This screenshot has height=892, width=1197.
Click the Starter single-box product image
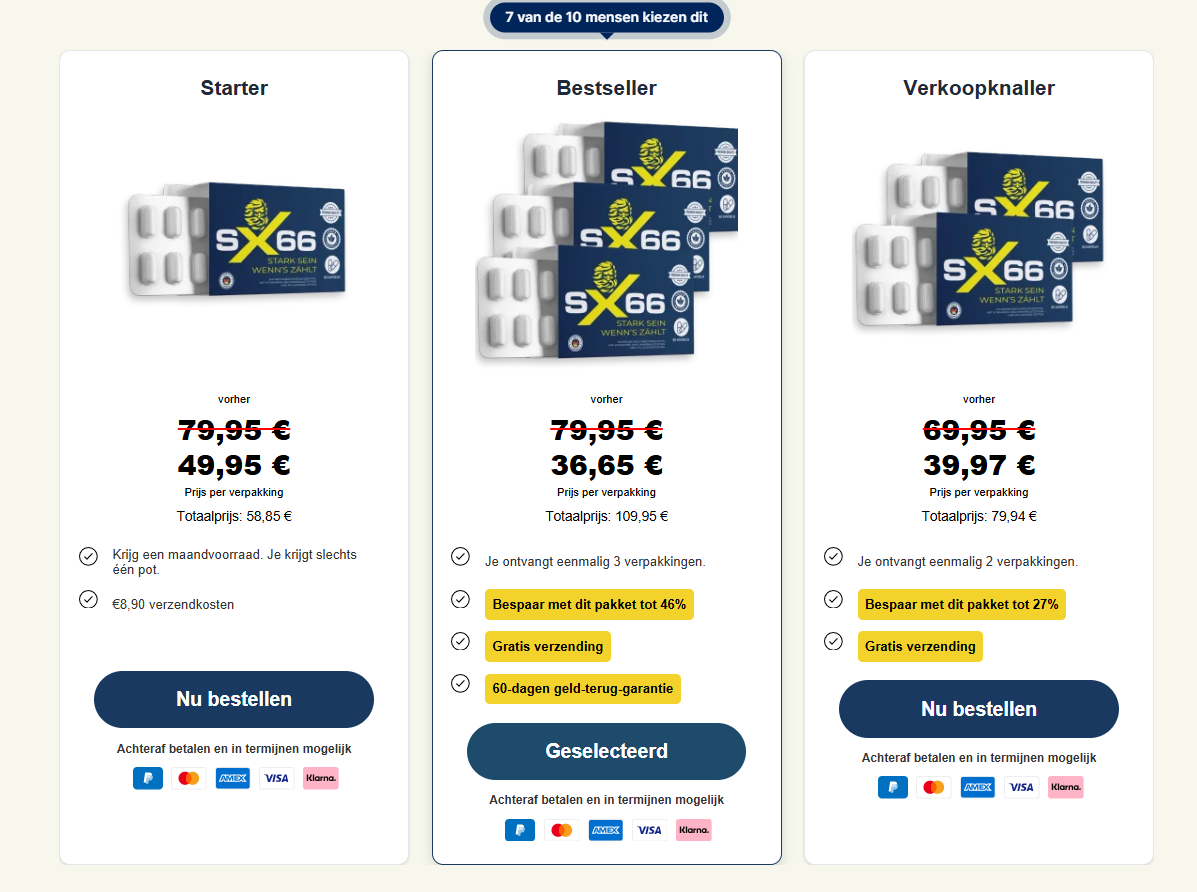click(236, 240)
